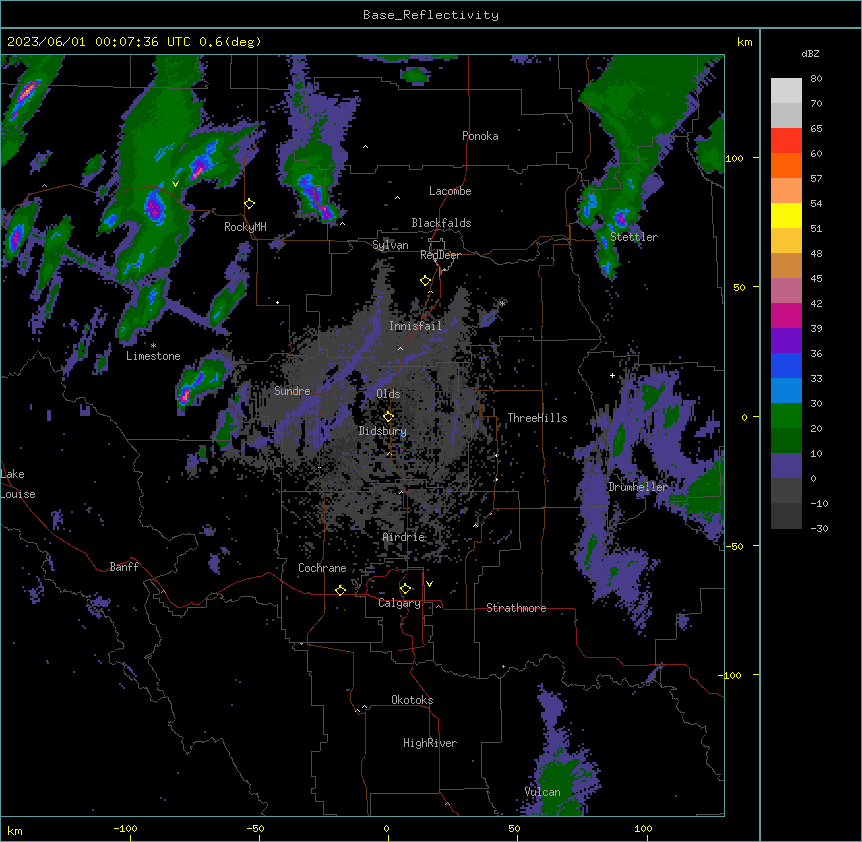Choose the purple swatch below 39 dBZ
862x842 pixels.
[x=786, y=340]
